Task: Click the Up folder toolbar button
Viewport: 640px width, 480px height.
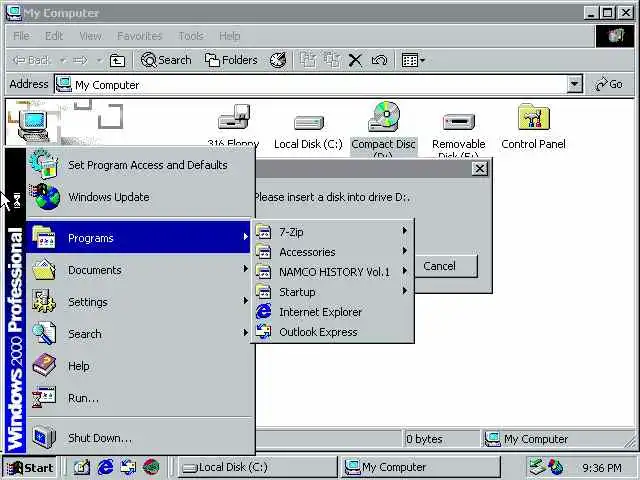Action: click(118, 60)
